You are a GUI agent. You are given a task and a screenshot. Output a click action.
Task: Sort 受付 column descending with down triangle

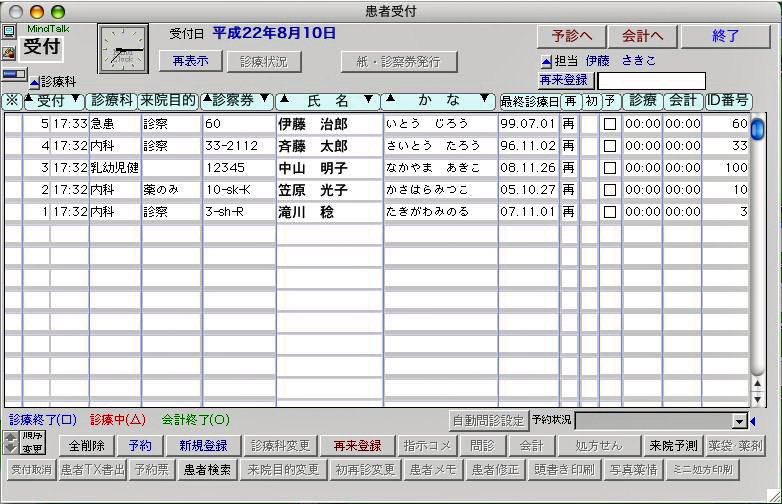pos(76,98)
